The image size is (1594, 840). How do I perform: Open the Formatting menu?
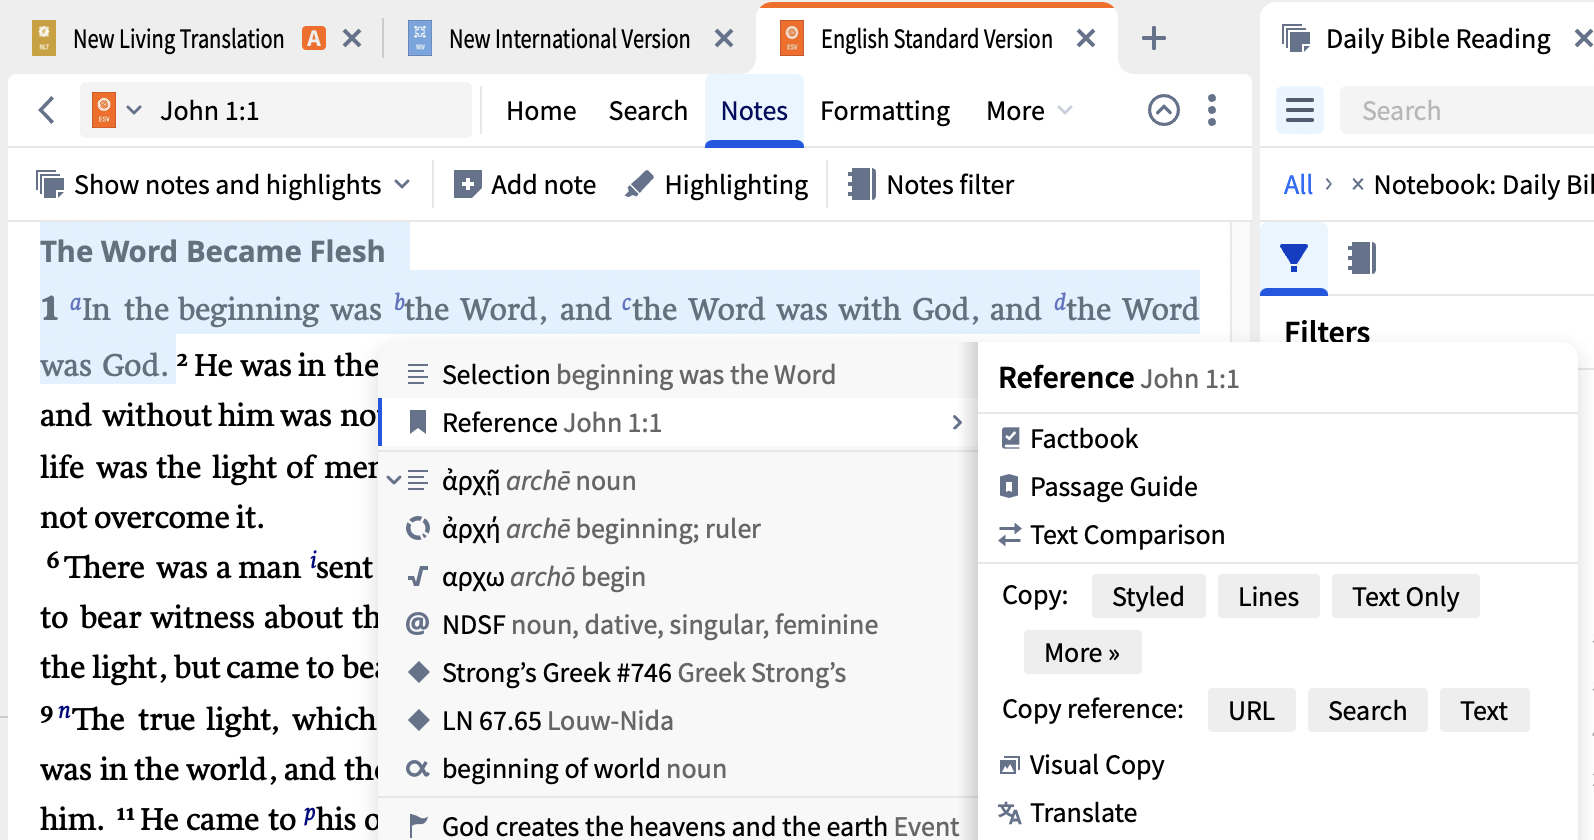pyautogui.click(x=885, y=111)
